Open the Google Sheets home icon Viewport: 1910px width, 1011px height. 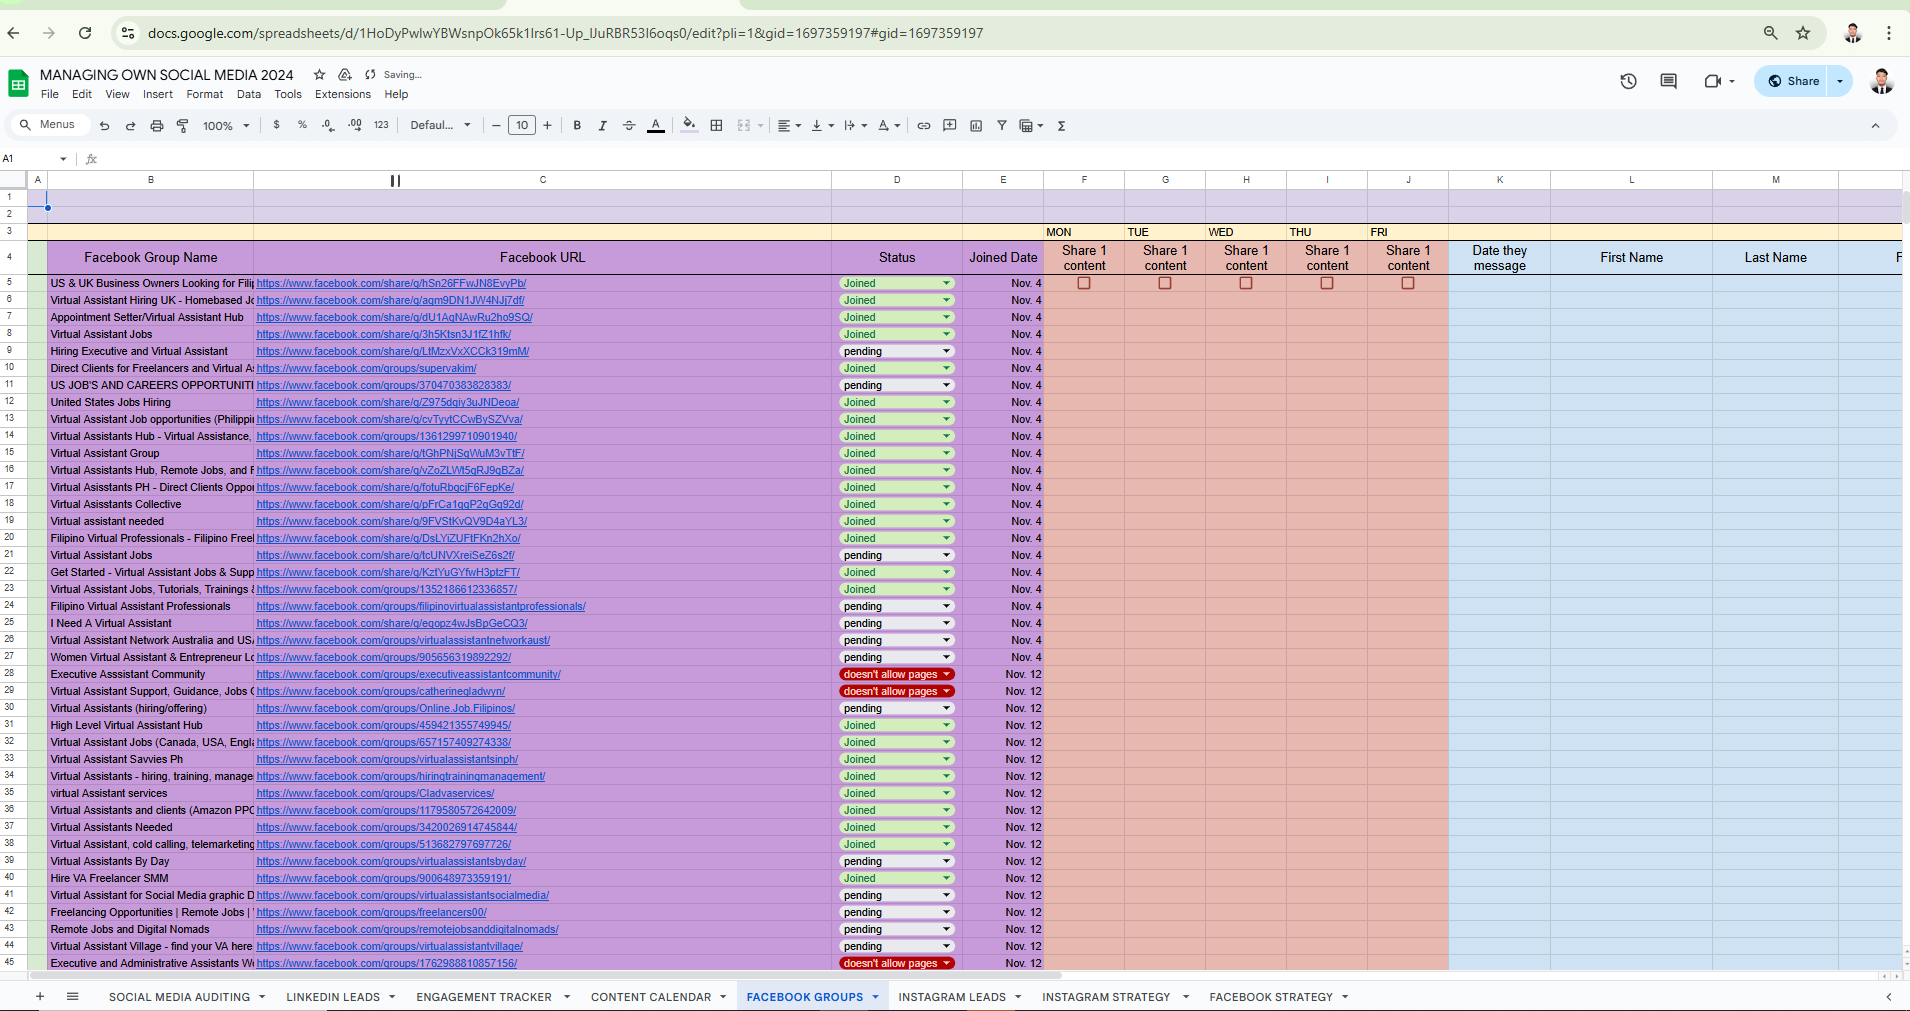18,84
